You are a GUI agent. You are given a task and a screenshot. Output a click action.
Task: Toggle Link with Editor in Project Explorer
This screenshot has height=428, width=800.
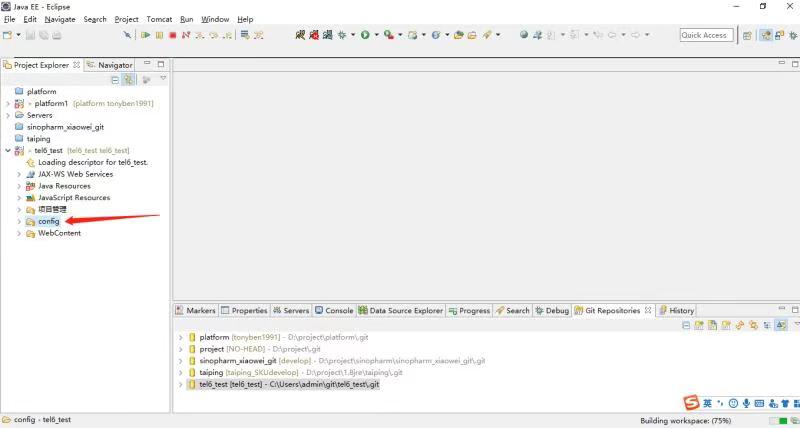129,80
